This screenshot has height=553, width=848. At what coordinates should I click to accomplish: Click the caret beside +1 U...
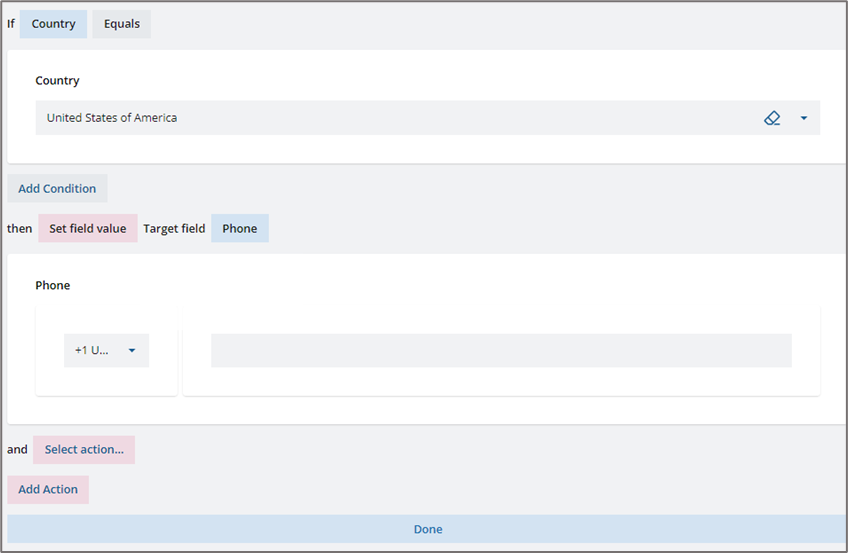tap(131, 350)
